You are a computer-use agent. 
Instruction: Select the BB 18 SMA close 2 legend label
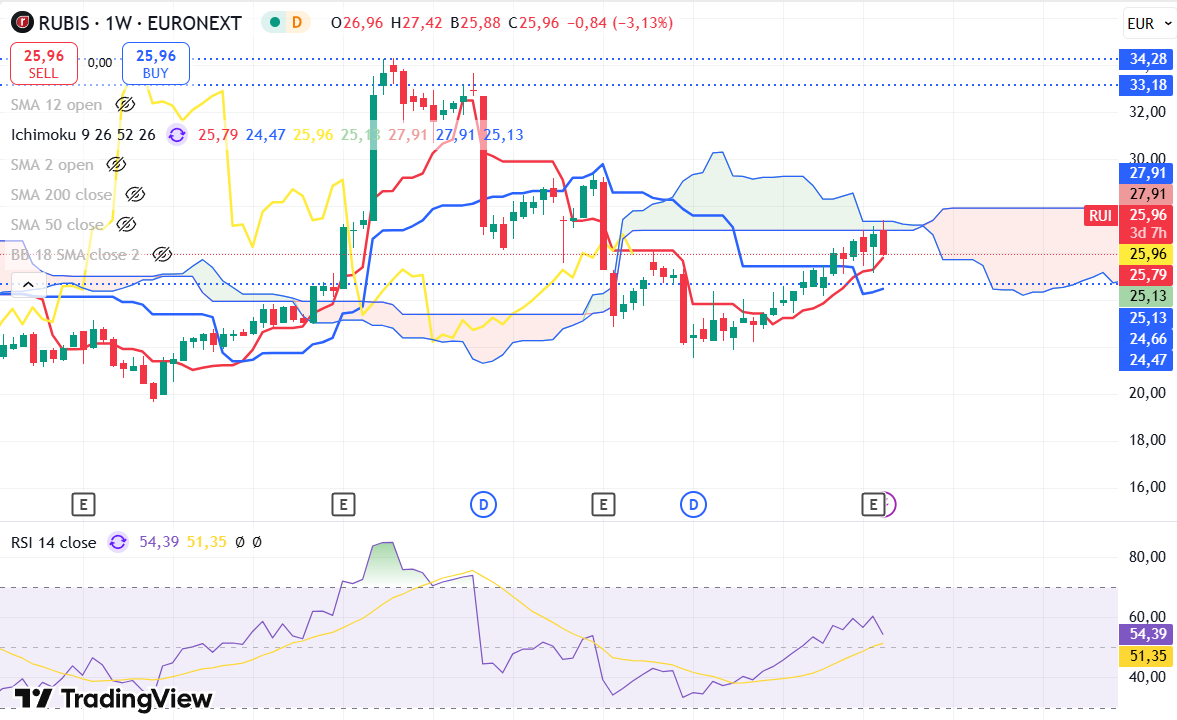pyautogui.click(x=75, y=255)
